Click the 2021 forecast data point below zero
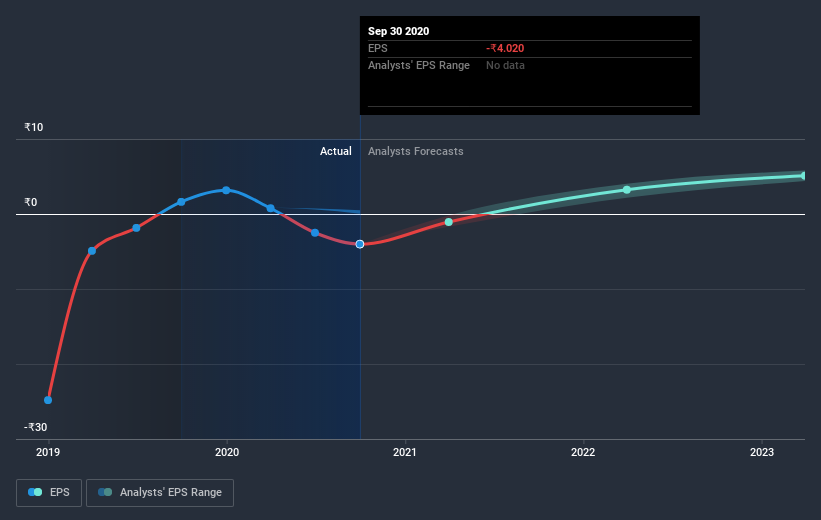The width and height of the screenshot is (821, 520). point(449,222)
